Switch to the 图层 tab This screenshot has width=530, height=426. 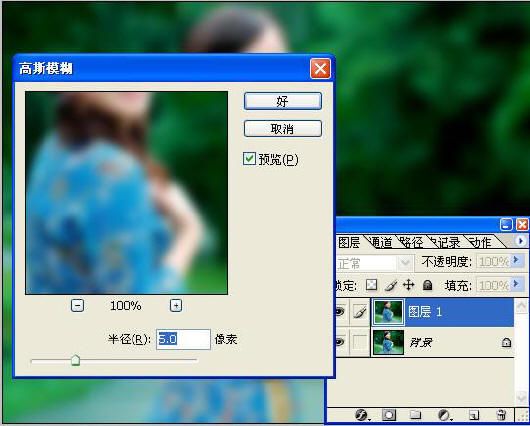pyautogui.click(x=349, y=242)
